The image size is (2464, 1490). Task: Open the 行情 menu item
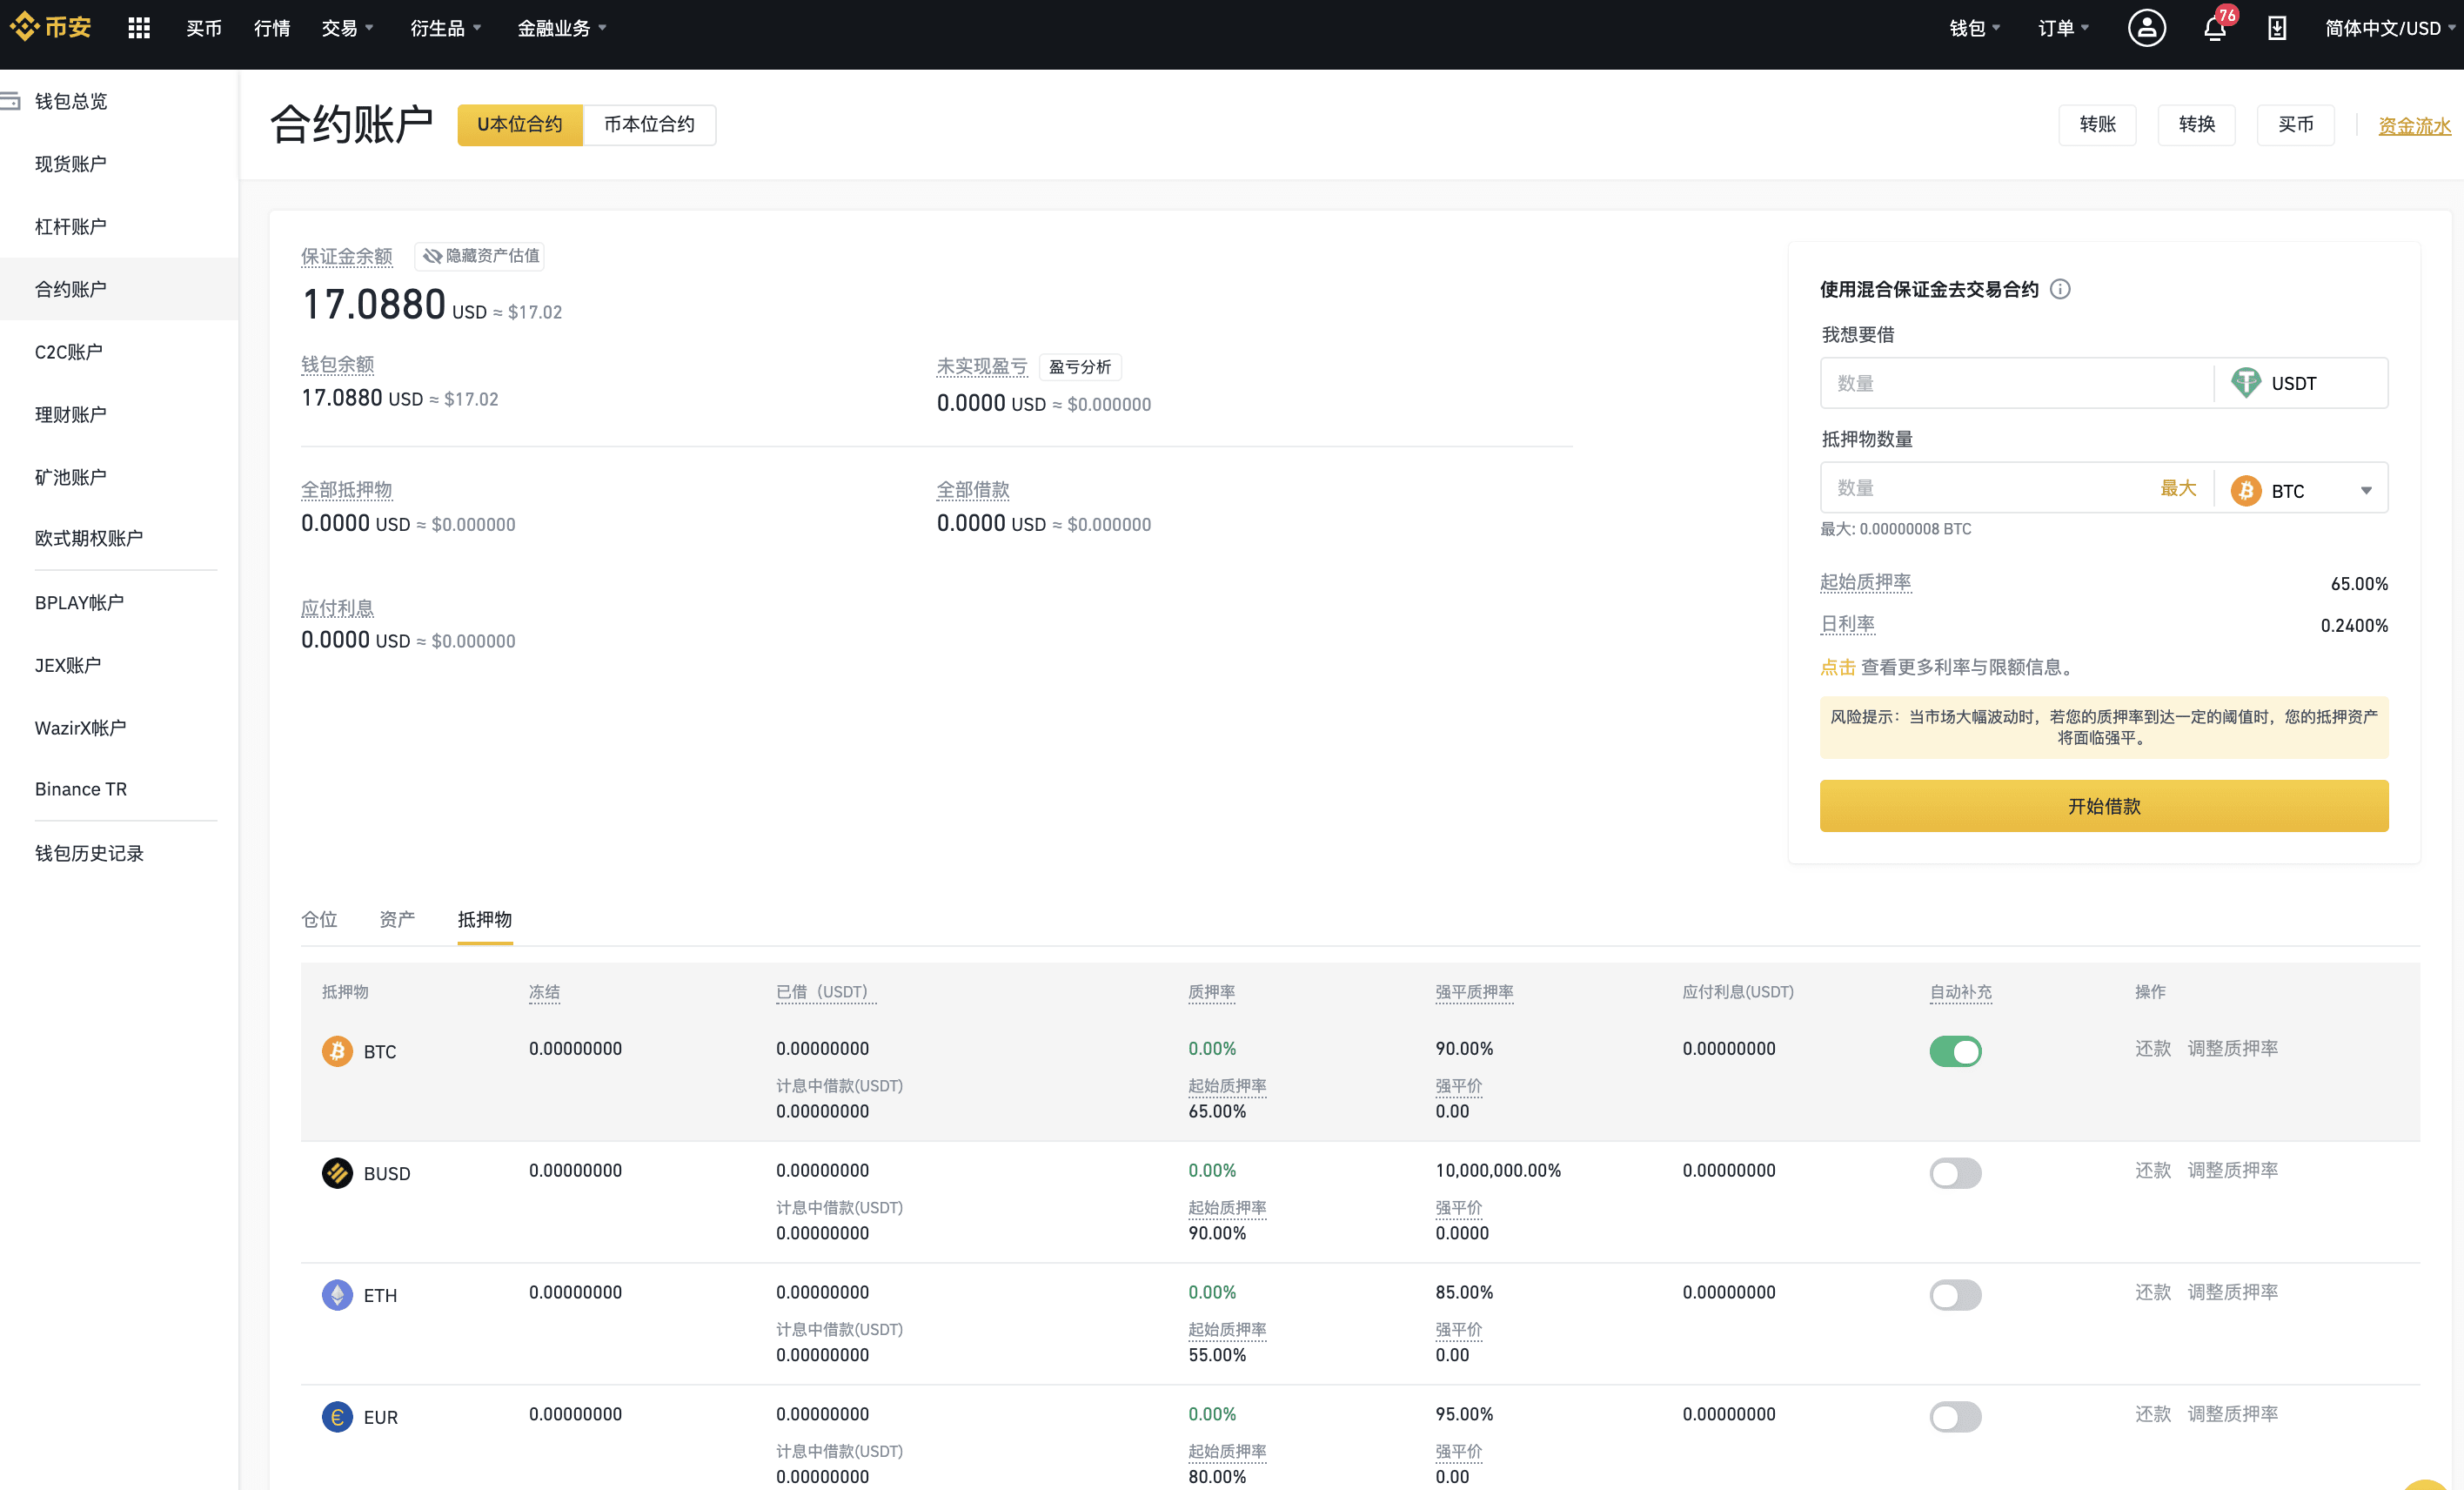[x=272, y=28]
